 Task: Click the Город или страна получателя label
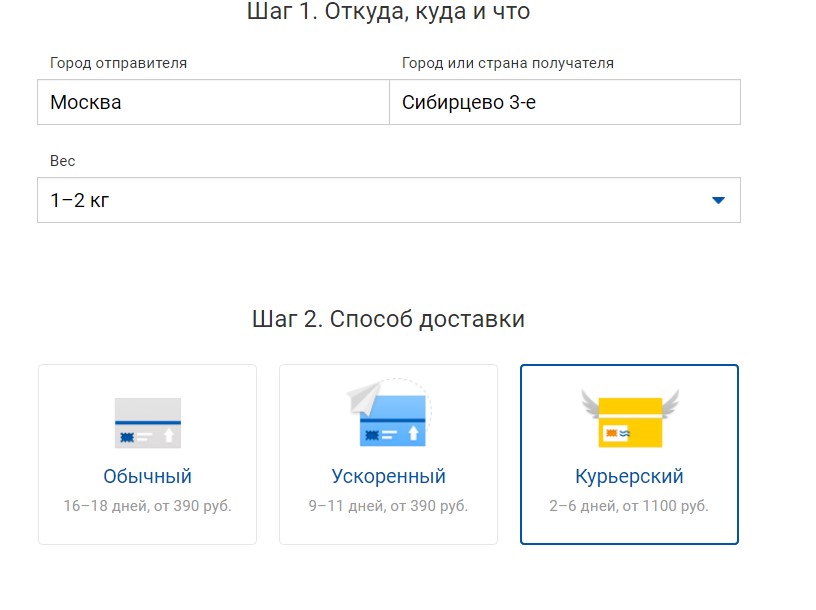(508, 63)
